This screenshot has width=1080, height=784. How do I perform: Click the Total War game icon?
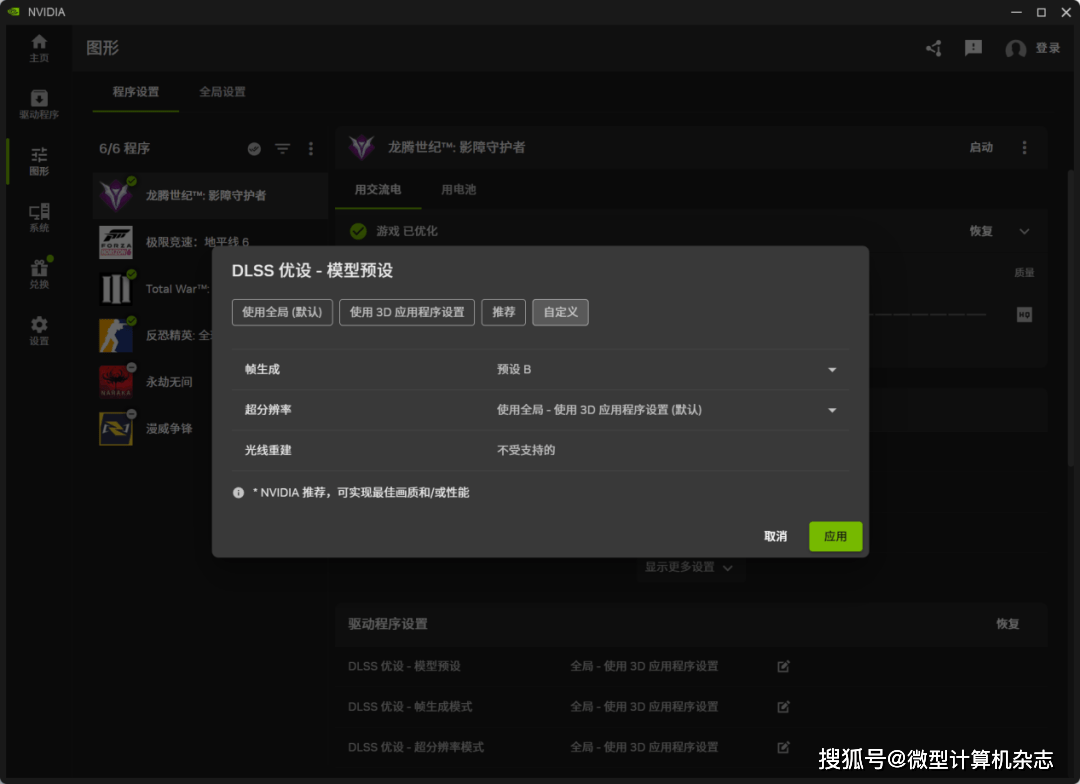tap(116, 289)
